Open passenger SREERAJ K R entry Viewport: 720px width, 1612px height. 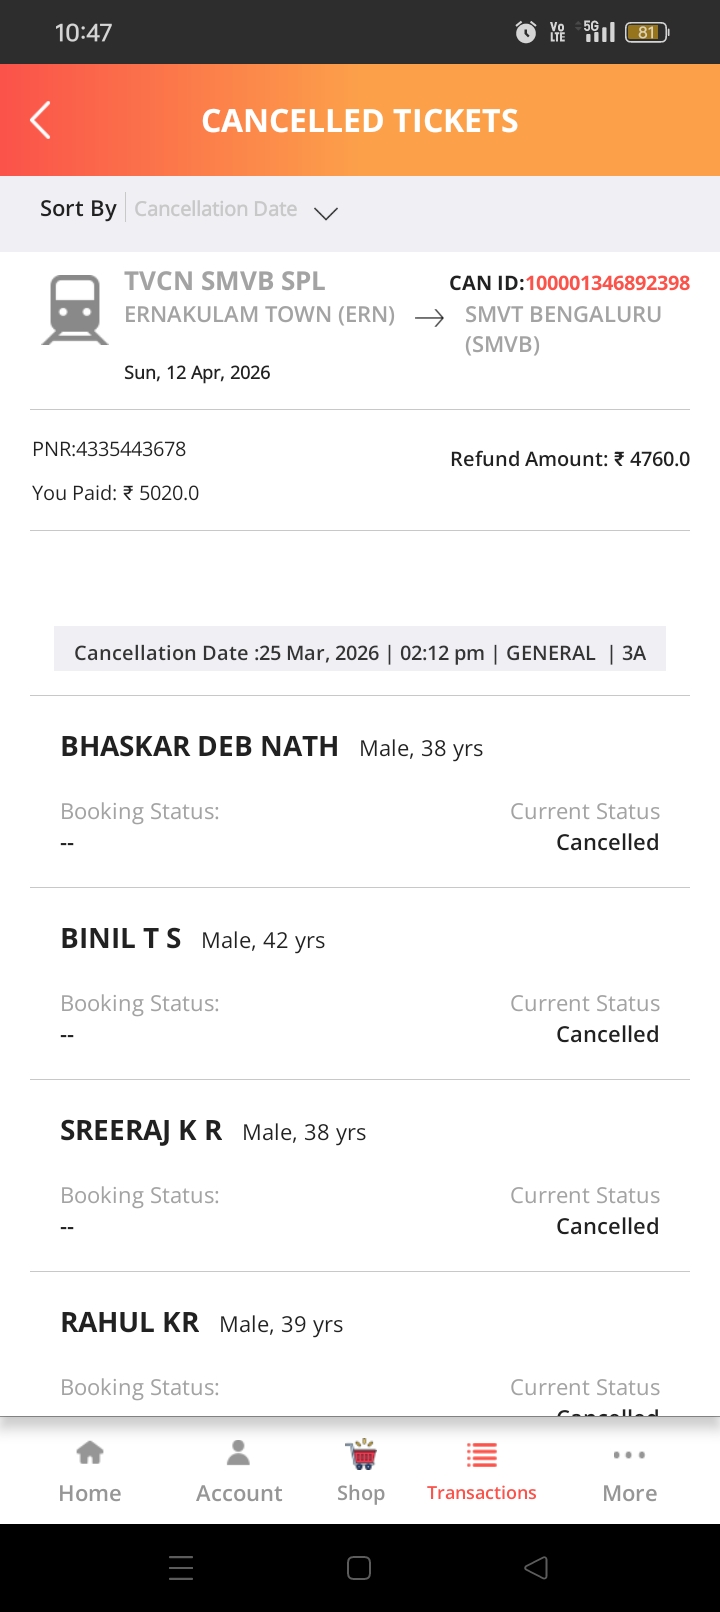(360, 1176)
